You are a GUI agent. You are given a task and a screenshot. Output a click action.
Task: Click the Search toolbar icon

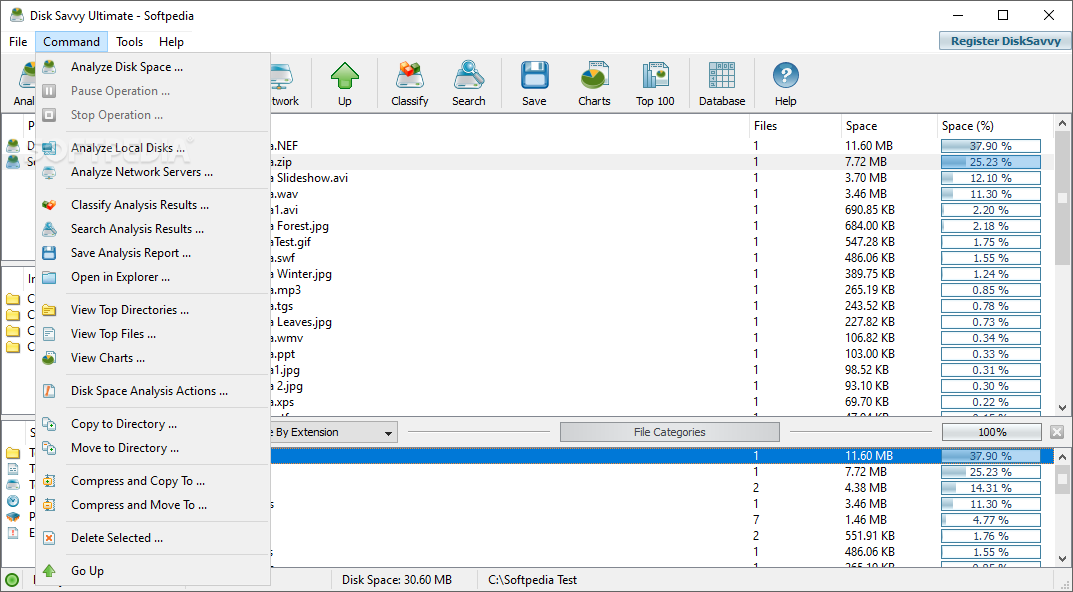pyautogui.click(x=469, y=83)
